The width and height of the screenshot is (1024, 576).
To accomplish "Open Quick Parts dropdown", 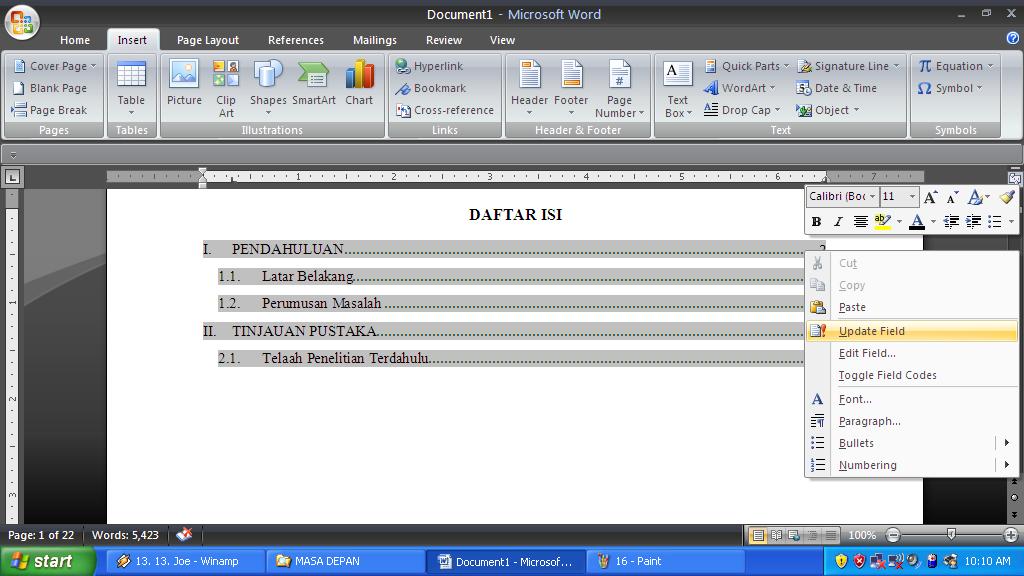I will [x=746, y=66].
